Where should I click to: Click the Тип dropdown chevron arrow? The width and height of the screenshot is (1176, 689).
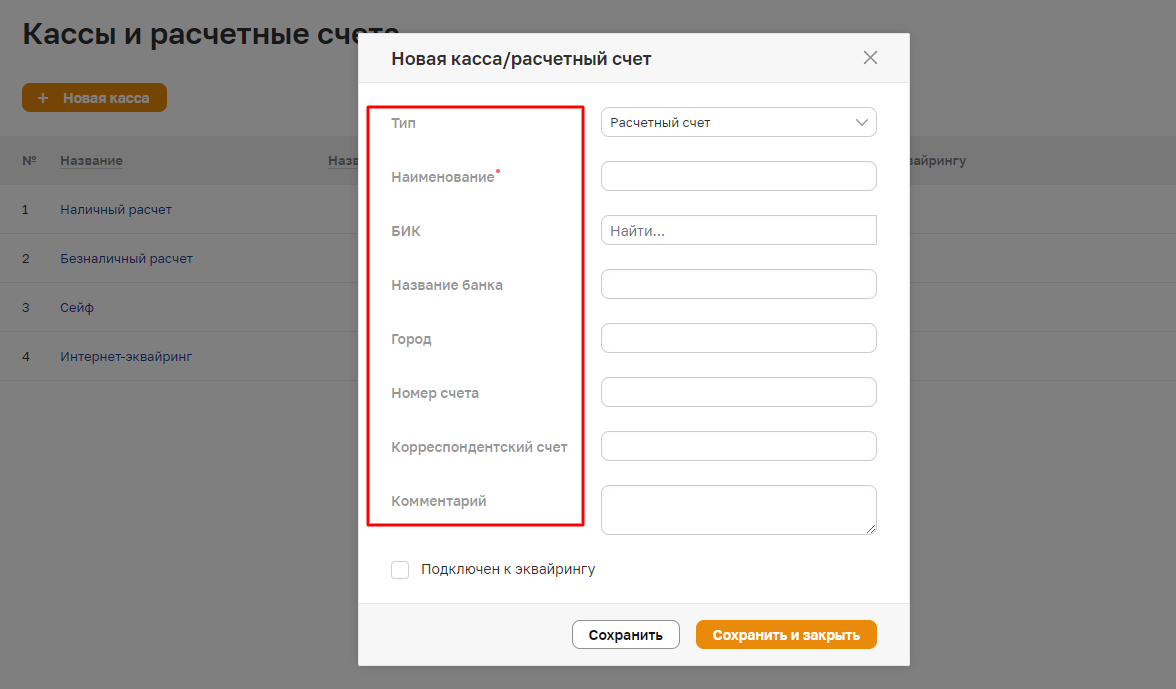coord(862,122)
